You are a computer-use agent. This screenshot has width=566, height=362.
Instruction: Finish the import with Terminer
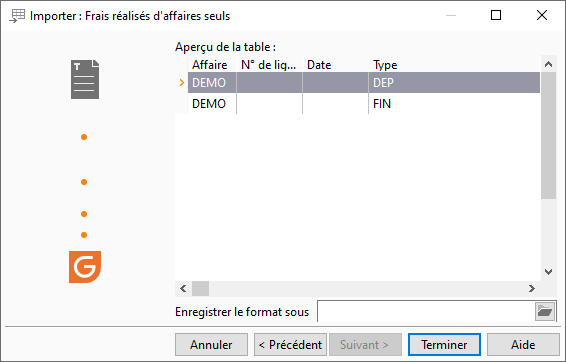click(x=444, y=345)
